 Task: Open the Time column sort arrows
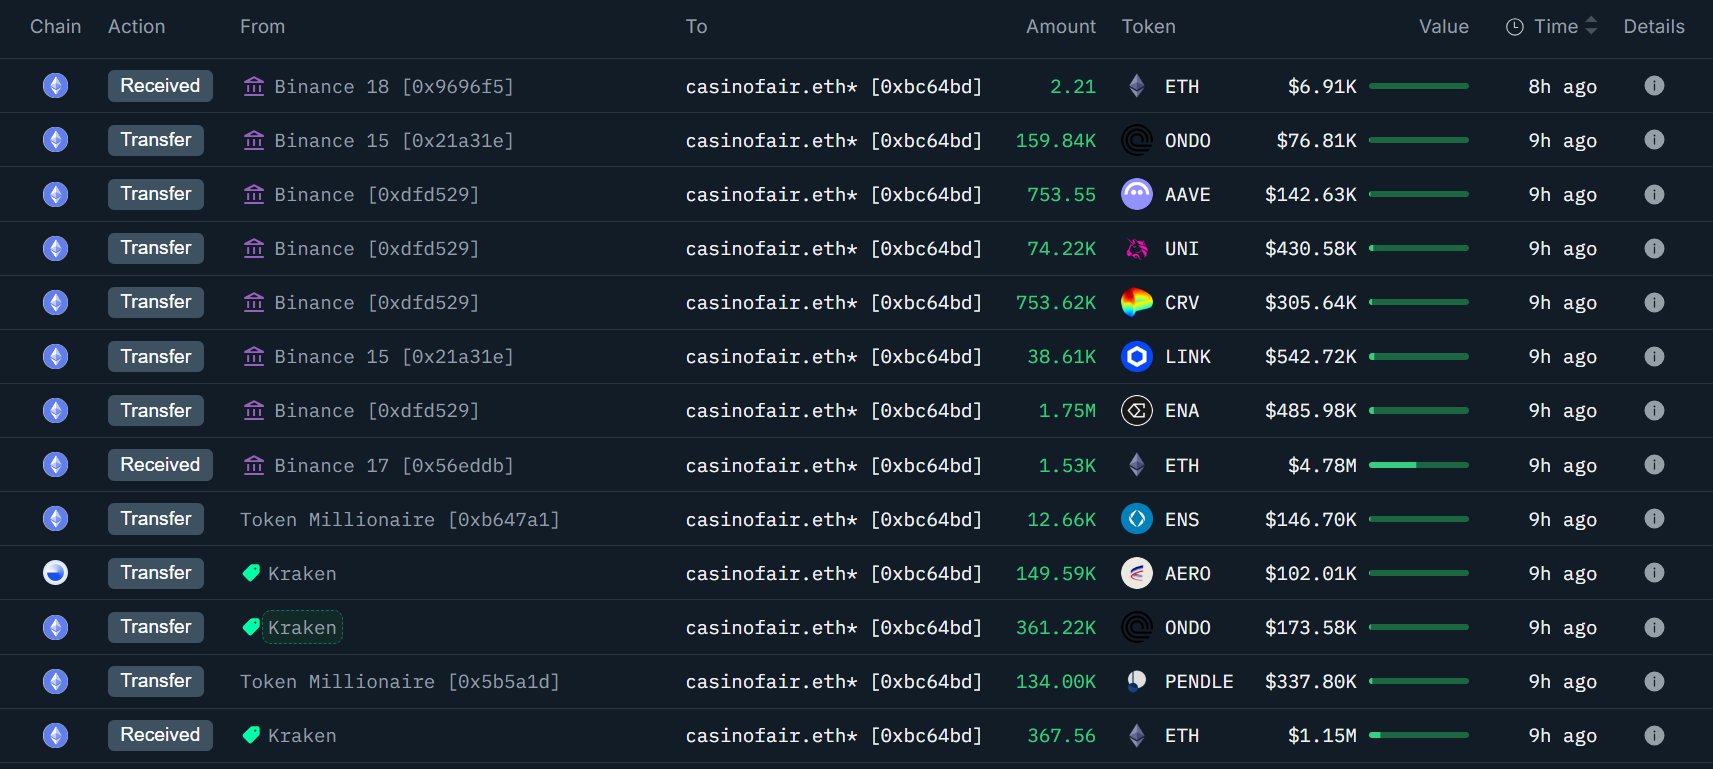coord(1588,26)
